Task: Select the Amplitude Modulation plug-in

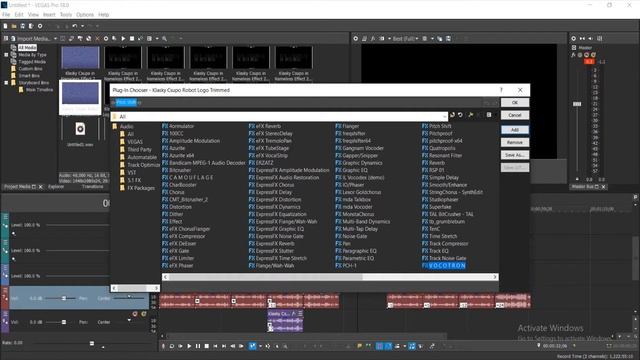Action: tap(194, 141)
